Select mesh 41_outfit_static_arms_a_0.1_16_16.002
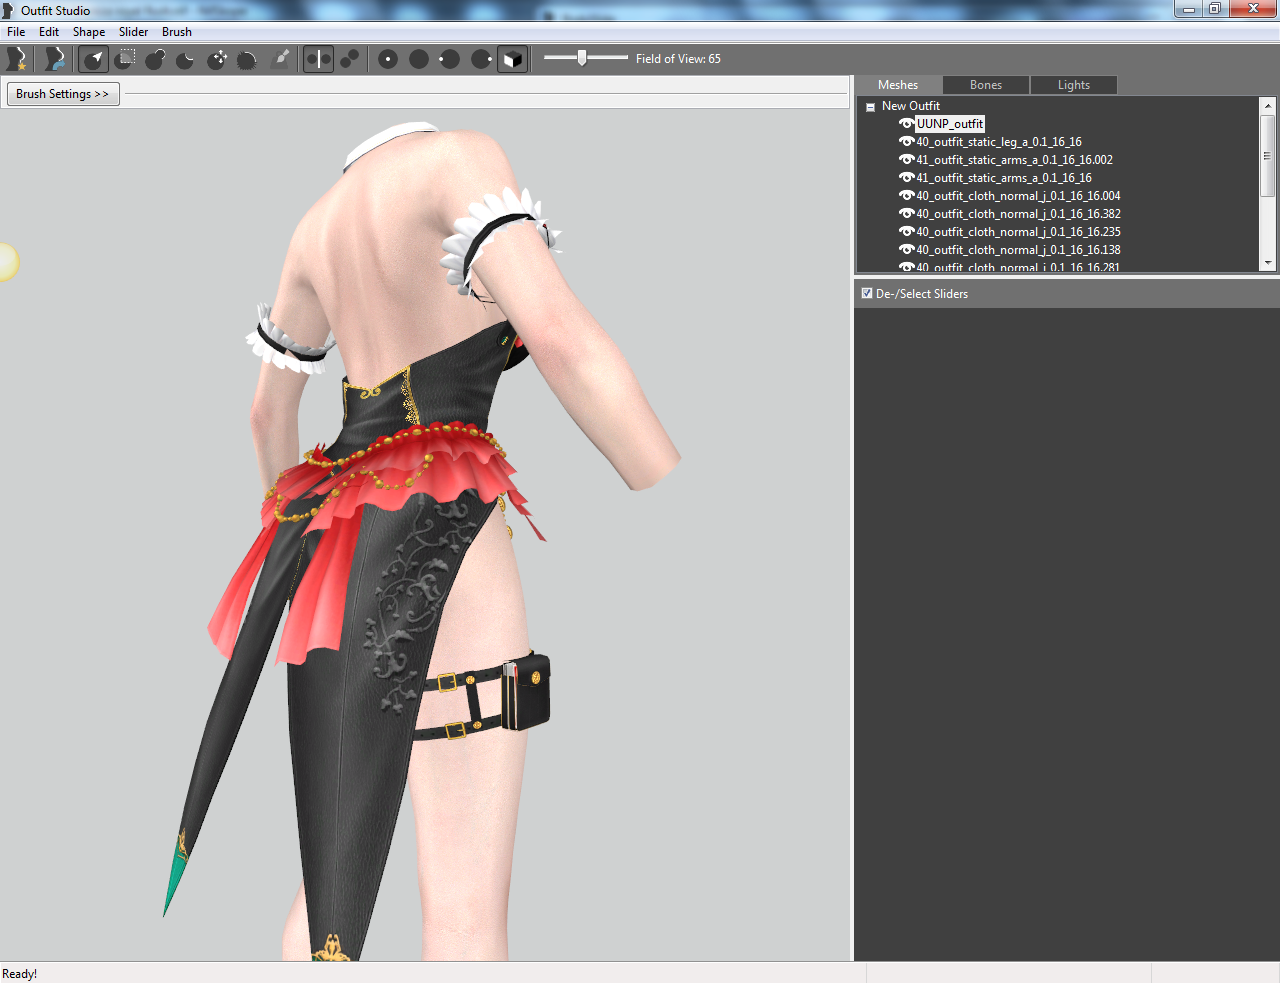The width and height of the screenshot is (1280, 984). 1014,160
